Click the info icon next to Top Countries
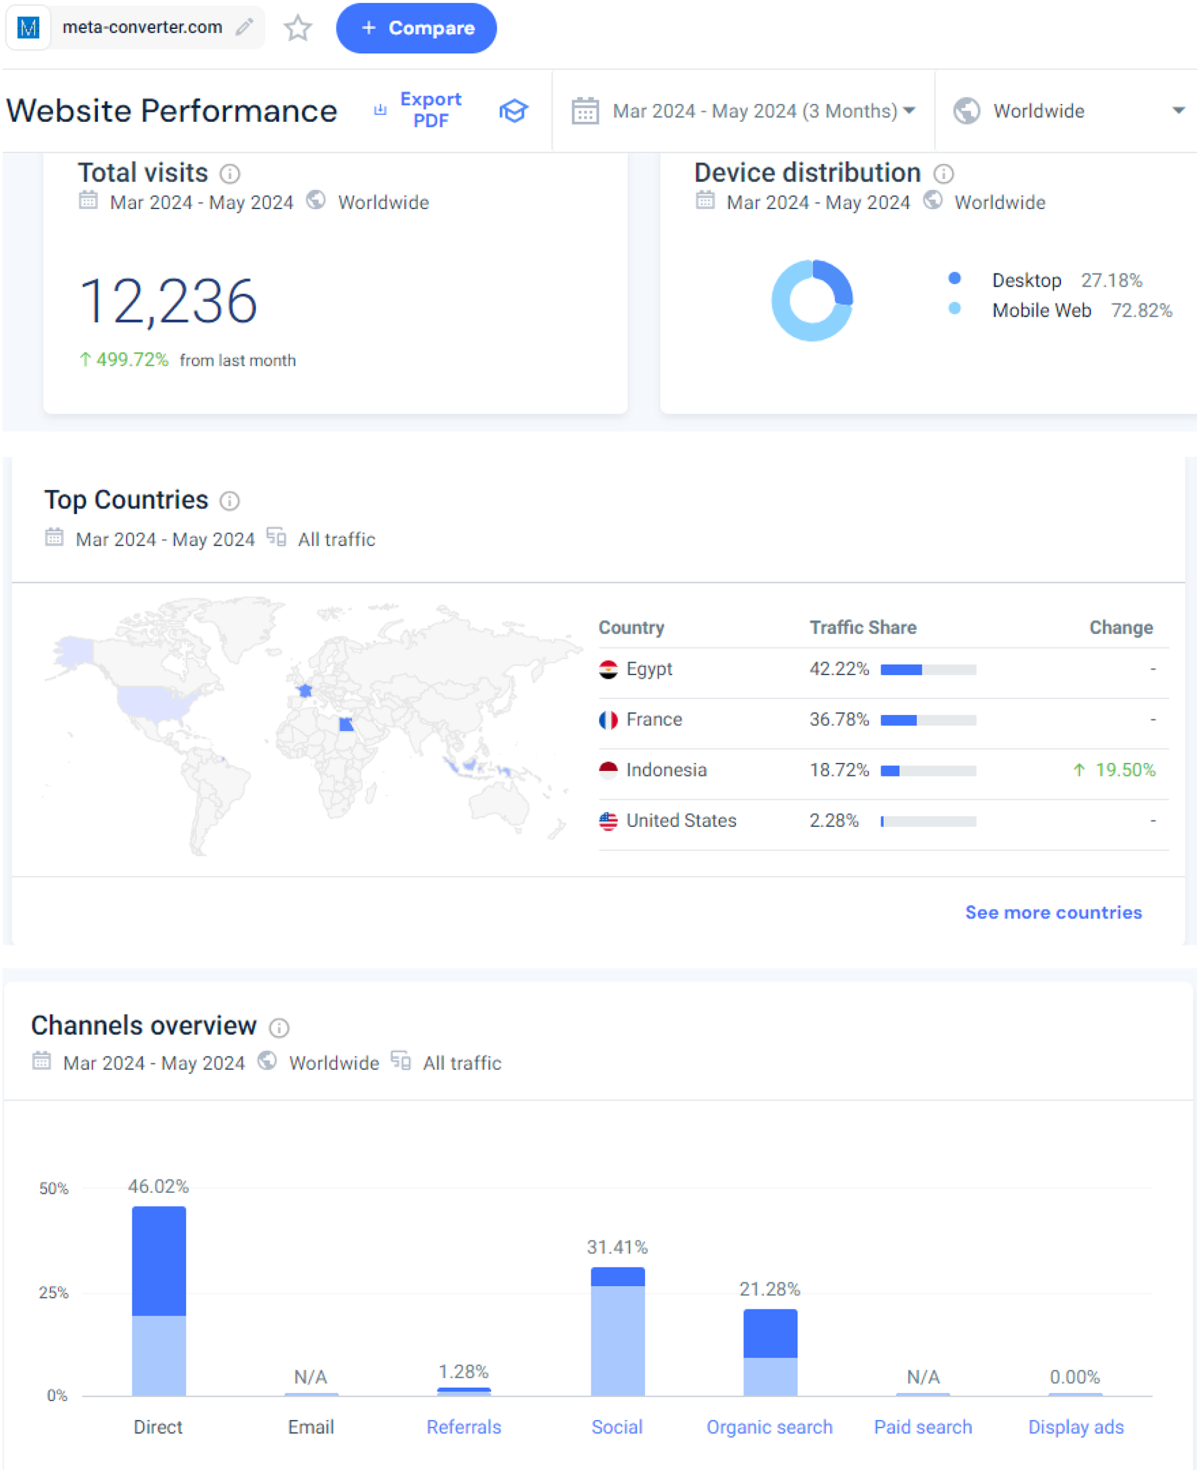 (230, 501)
